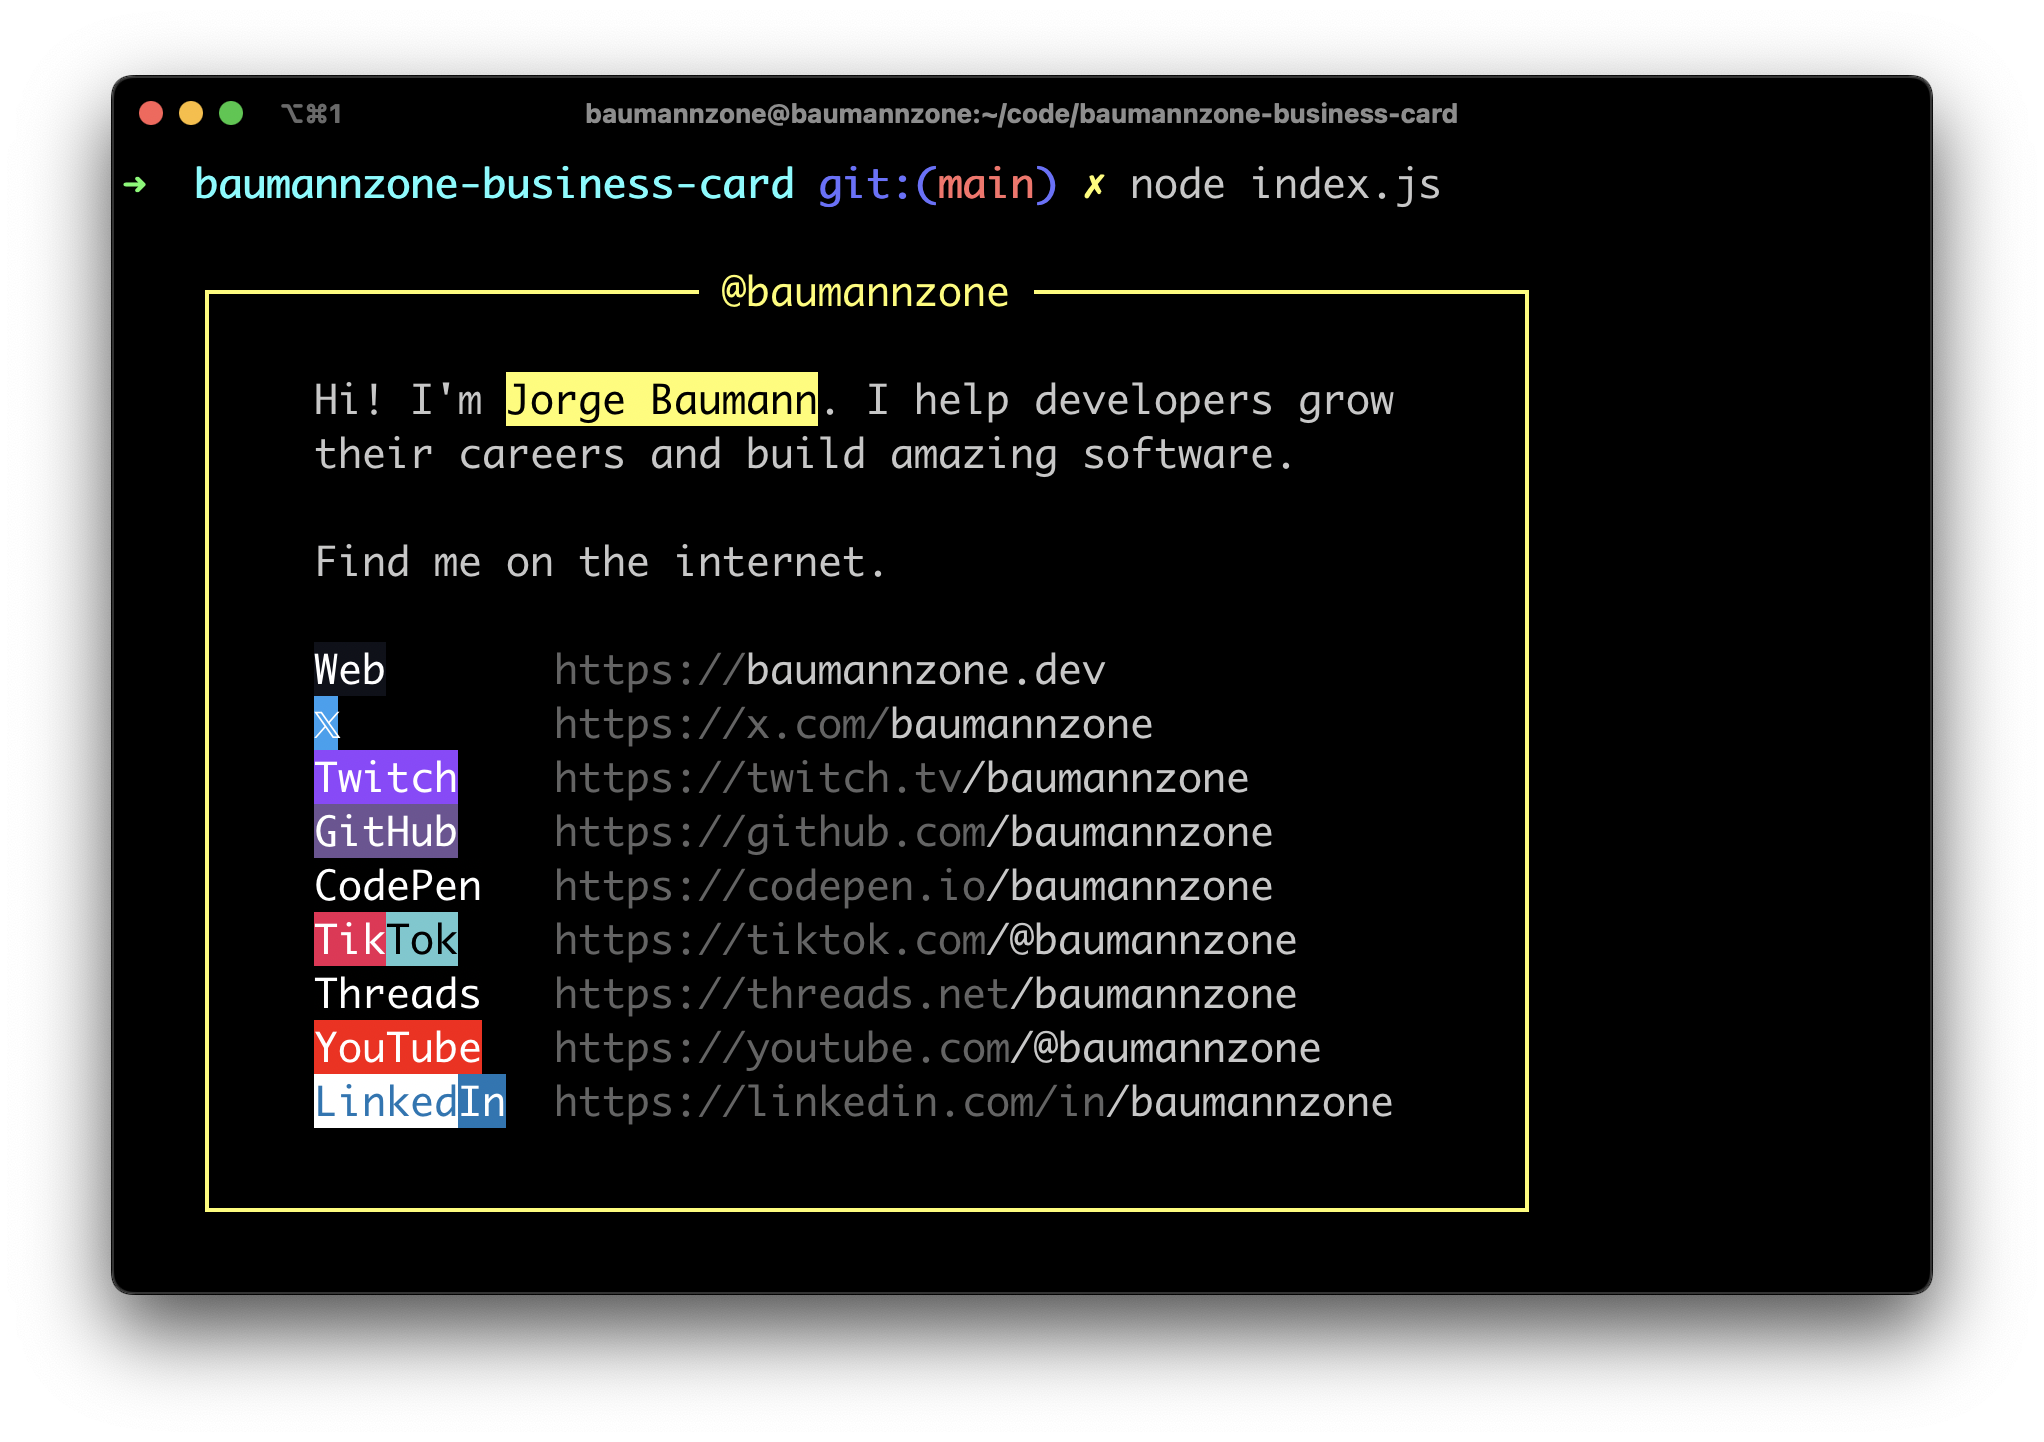
Task: Click the GitHub label badge
Action: [385, 832]
